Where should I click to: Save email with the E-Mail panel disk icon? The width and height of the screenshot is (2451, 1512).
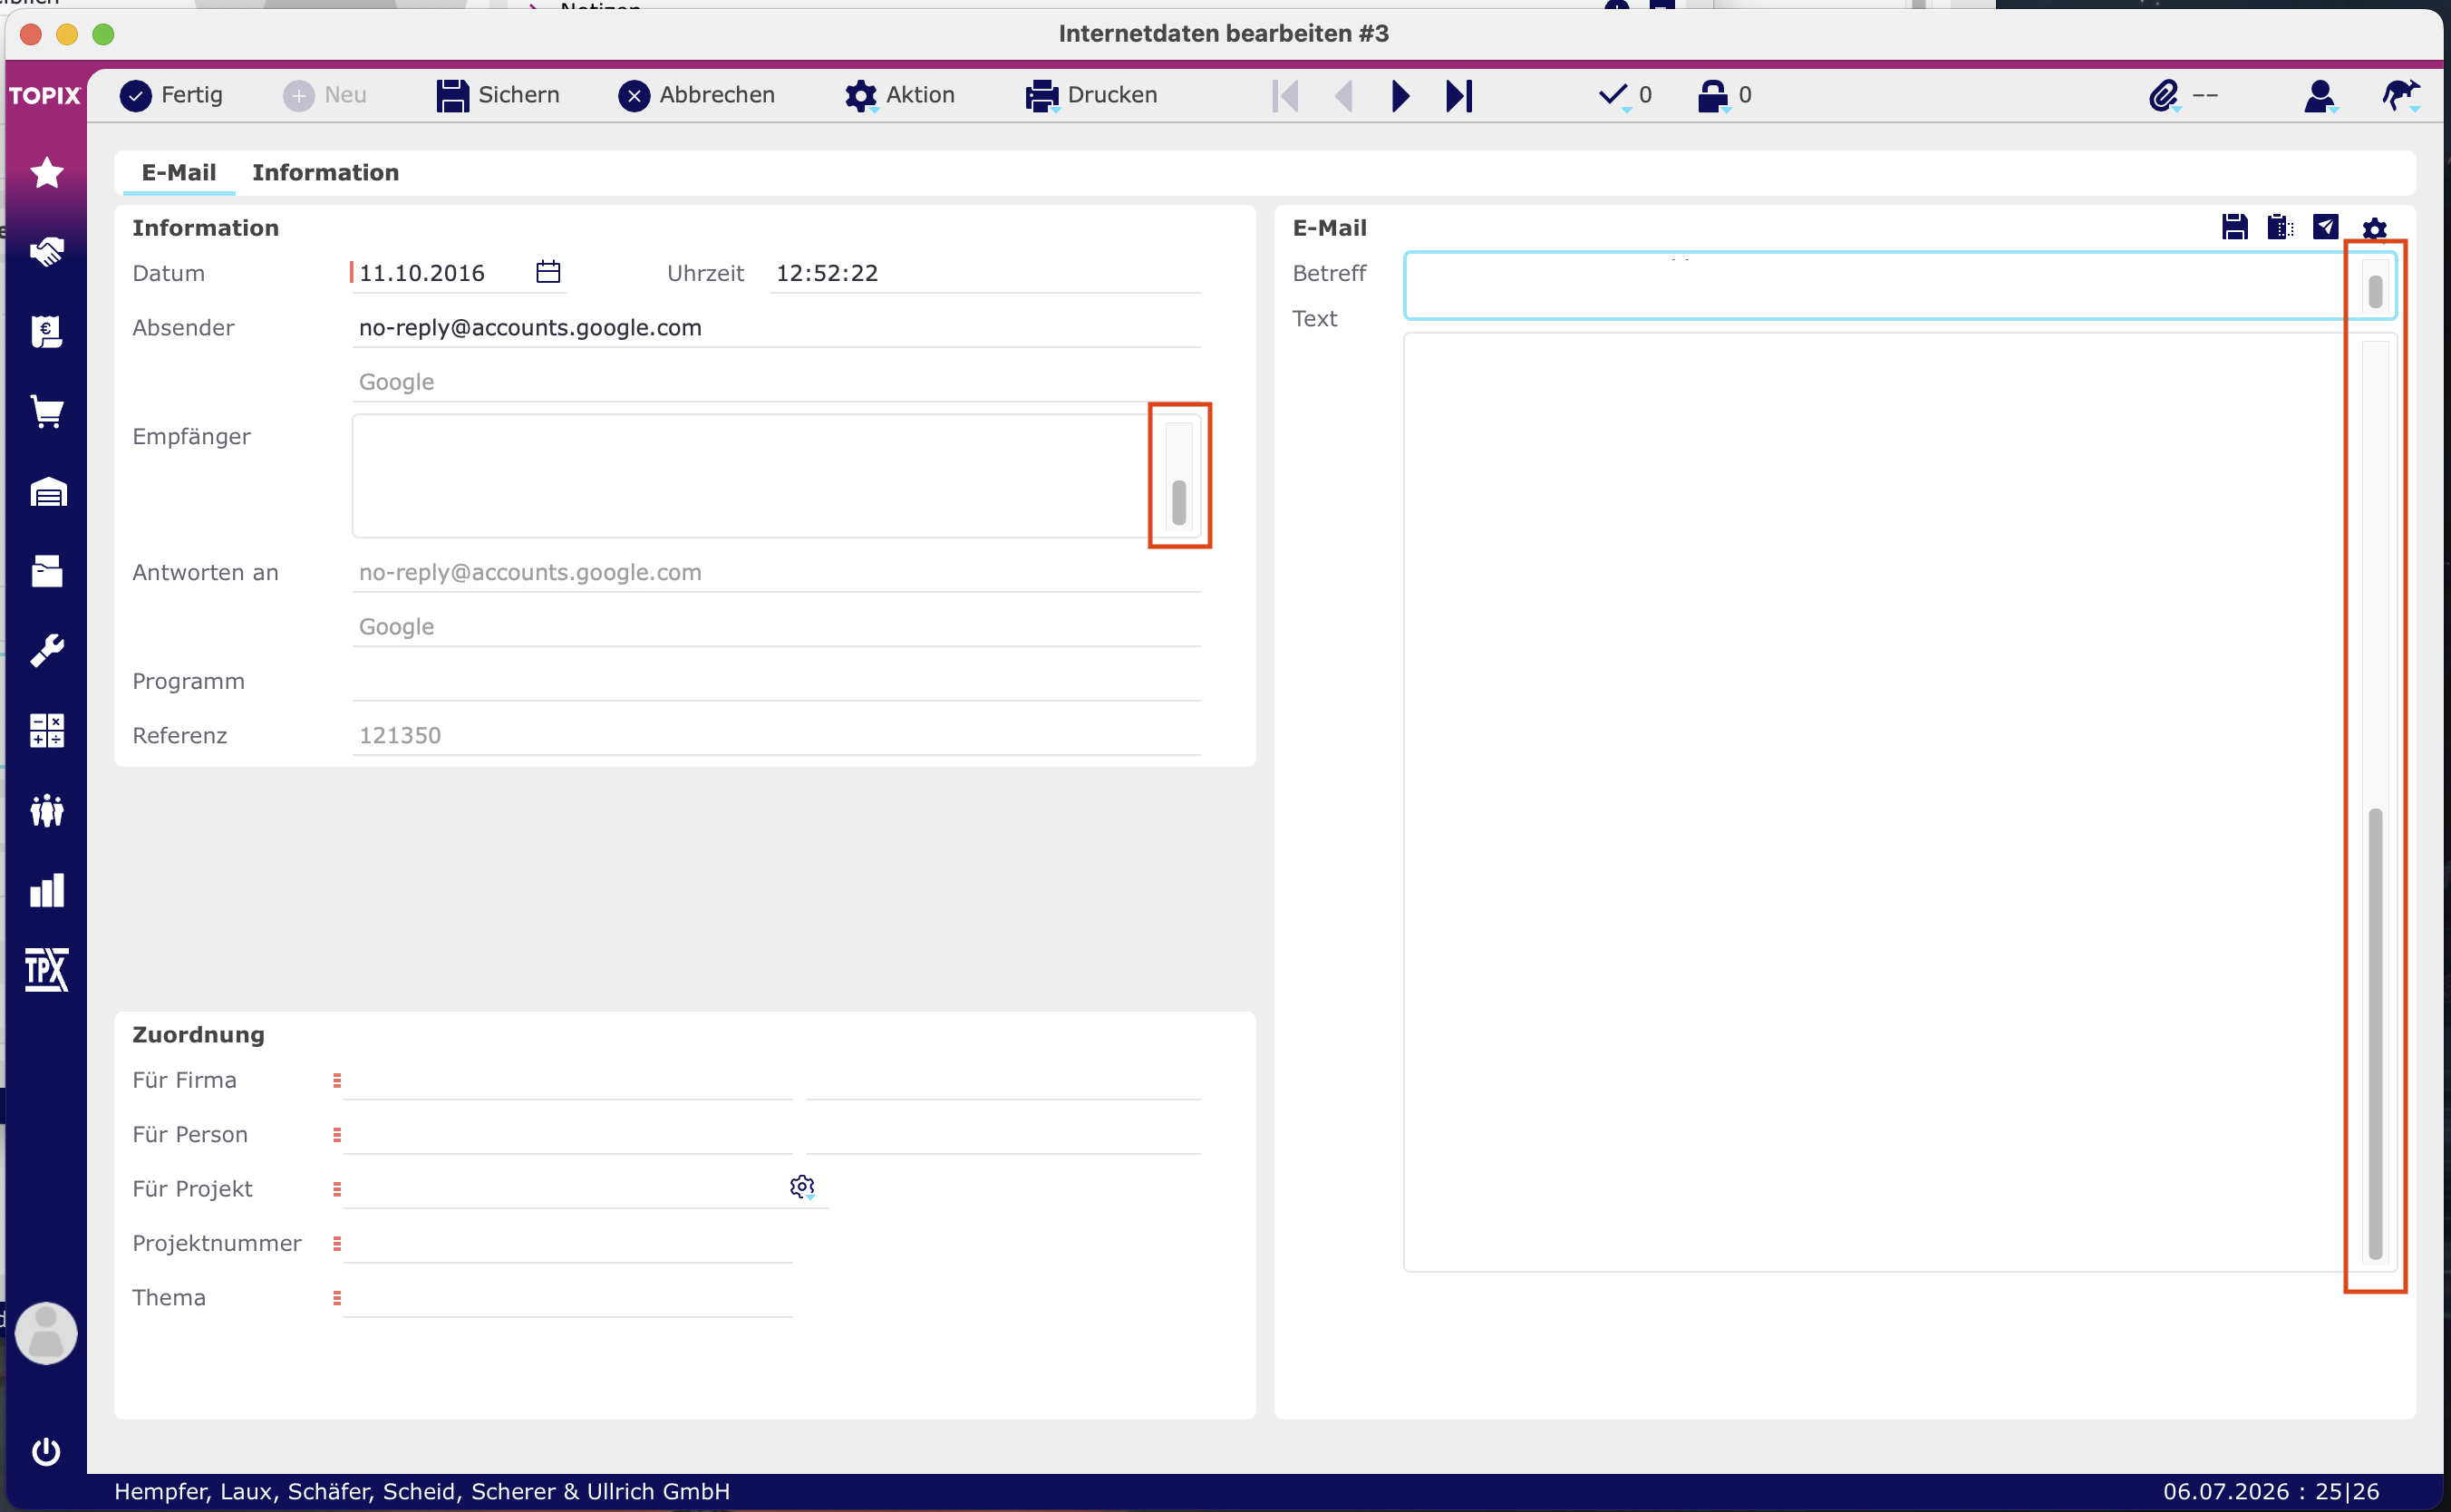point(2235,227)
